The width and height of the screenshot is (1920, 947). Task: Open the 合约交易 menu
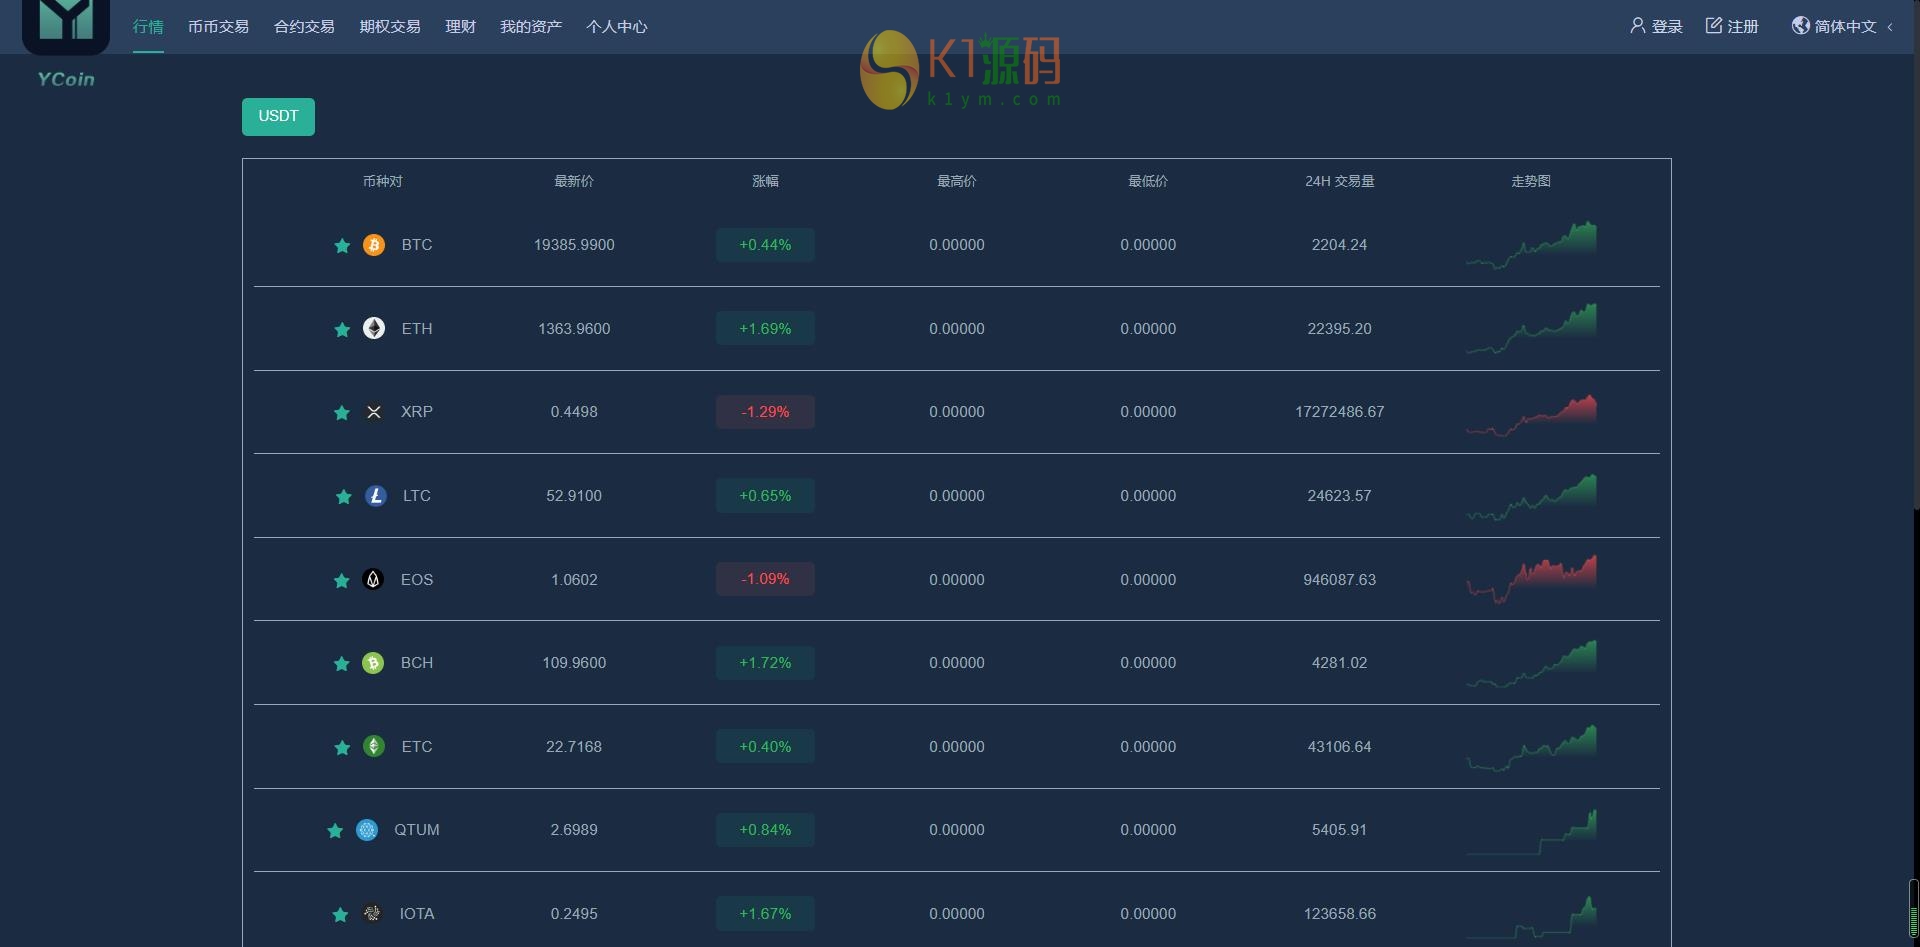point(304,27)
